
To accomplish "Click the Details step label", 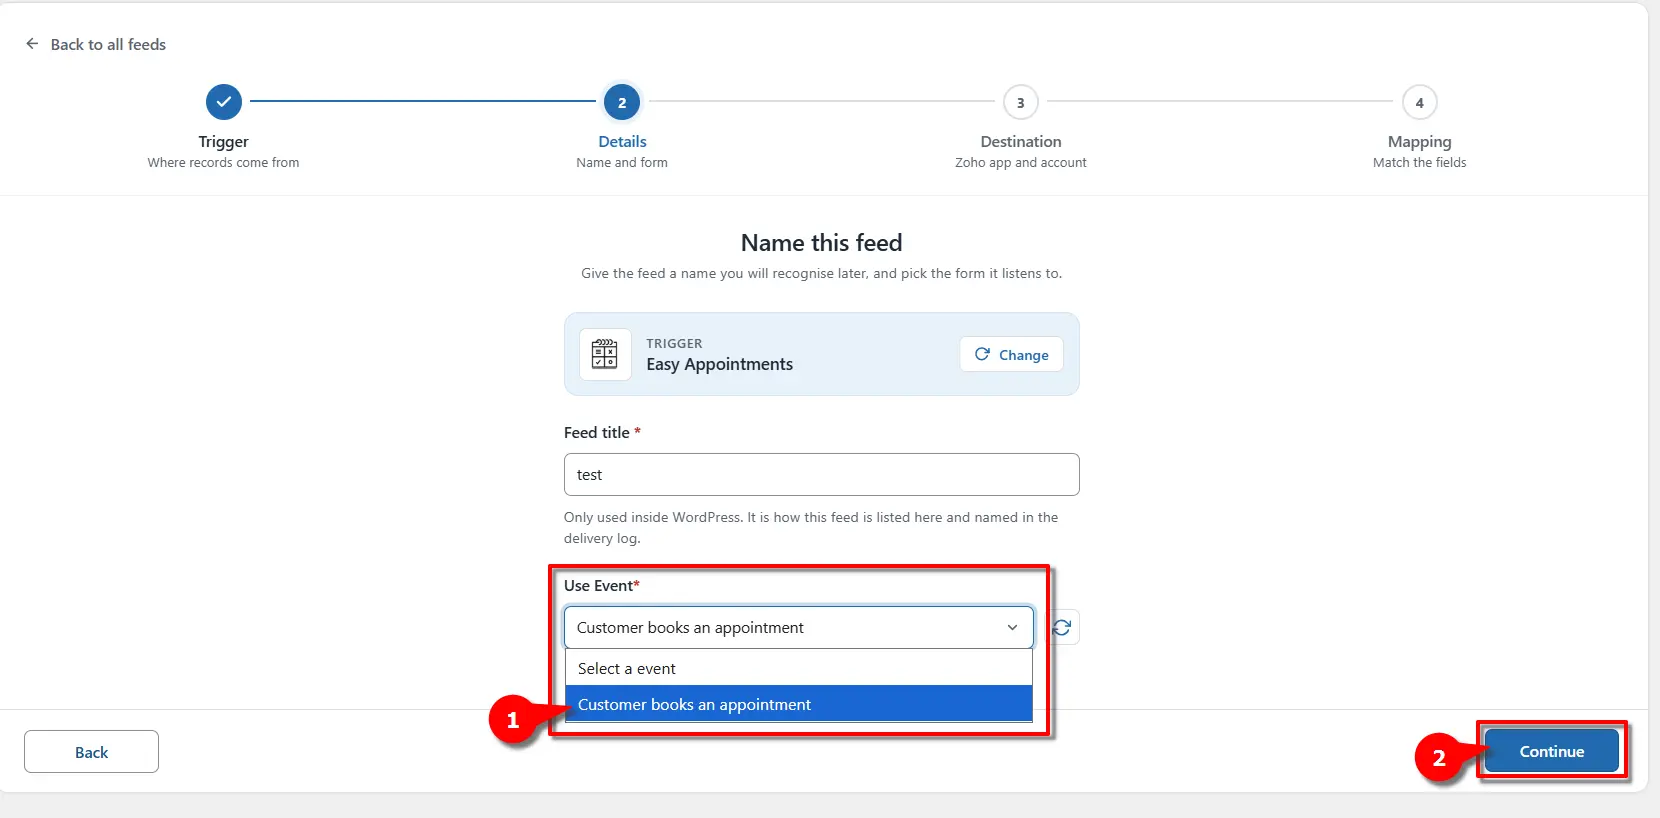I will point(622,142).
